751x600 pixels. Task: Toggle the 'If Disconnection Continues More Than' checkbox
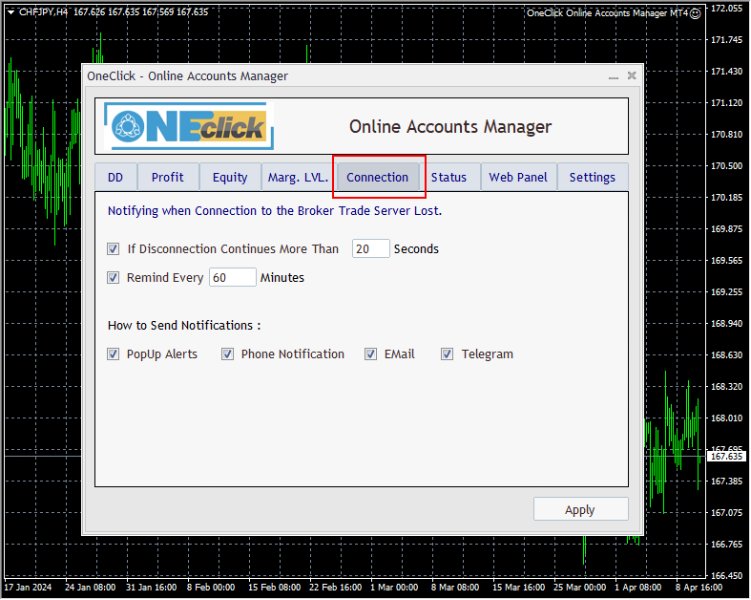tap(113, 249)
